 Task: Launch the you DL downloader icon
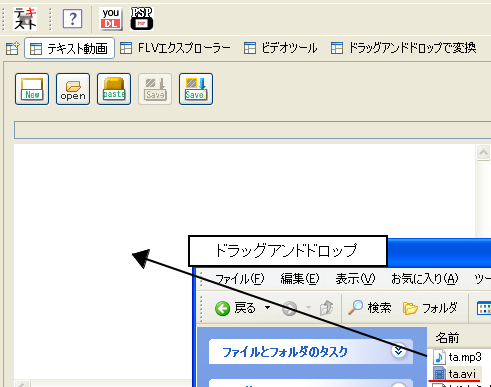[x=111, y=19]
